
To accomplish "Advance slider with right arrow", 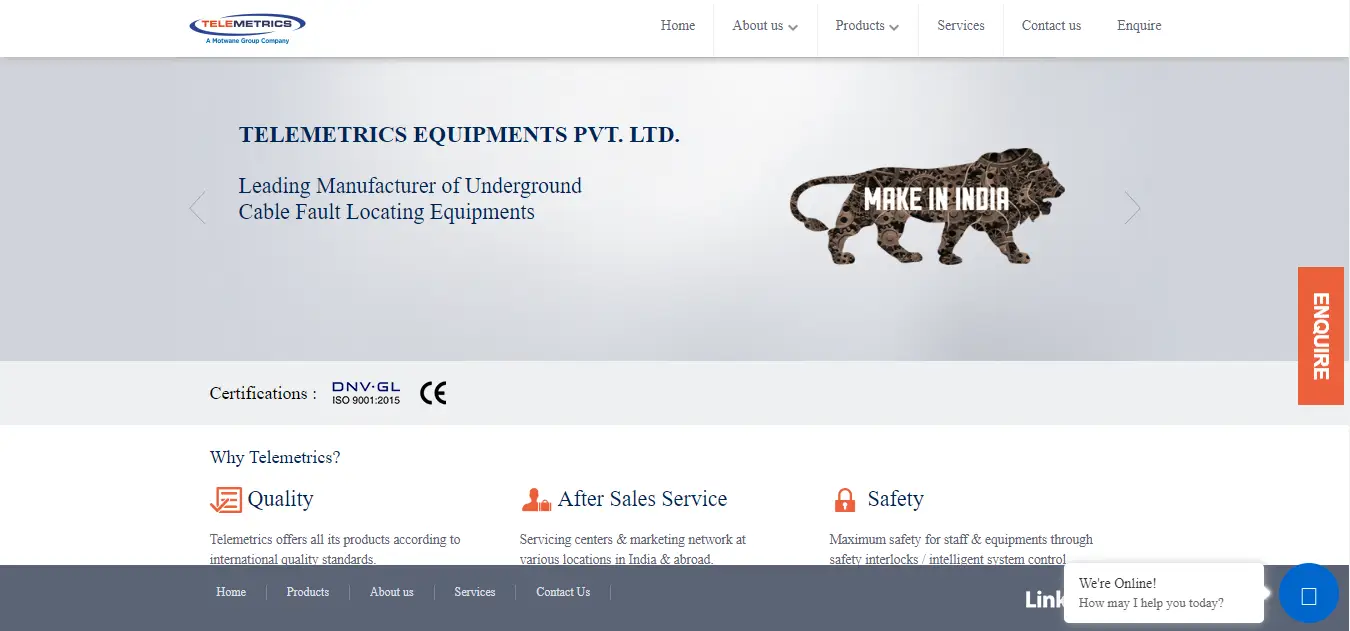I will point(1132,208).
